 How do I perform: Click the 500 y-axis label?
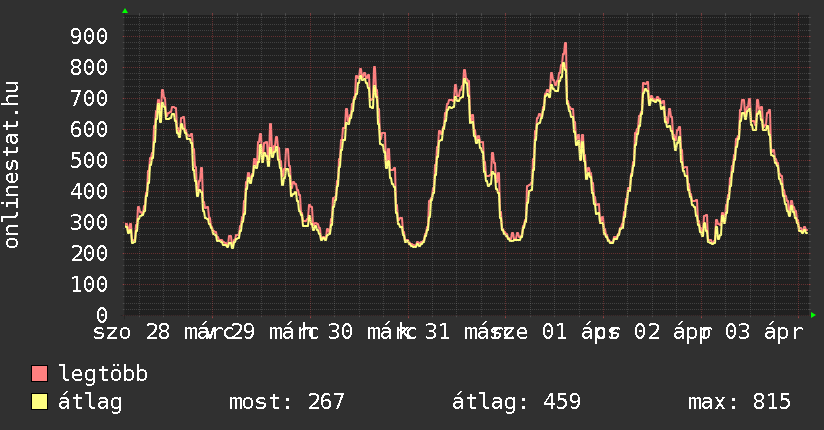coord(89,161)
